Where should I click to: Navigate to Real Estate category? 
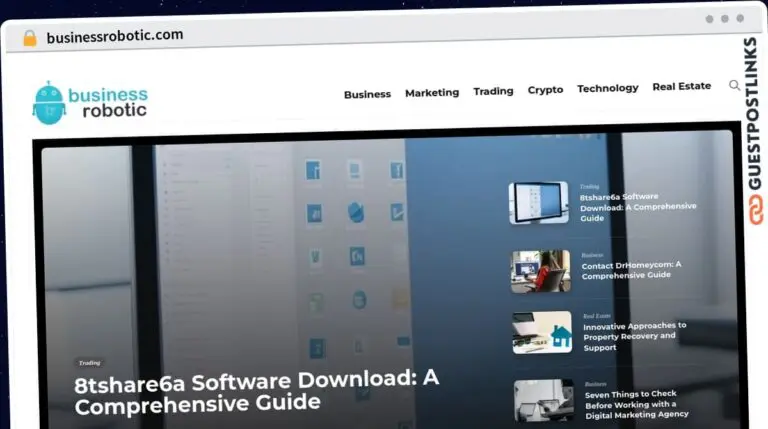pos(681,86)
